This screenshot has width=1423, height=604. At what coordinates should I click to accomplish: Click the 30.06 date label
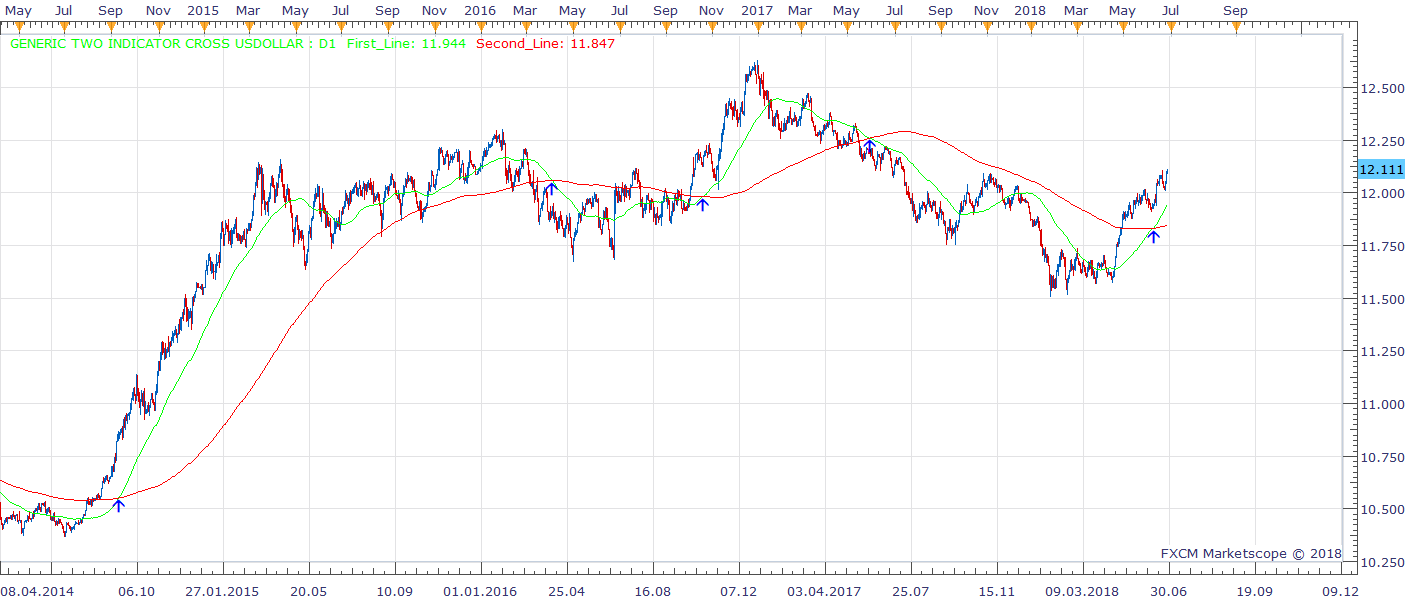[1168, 592]
